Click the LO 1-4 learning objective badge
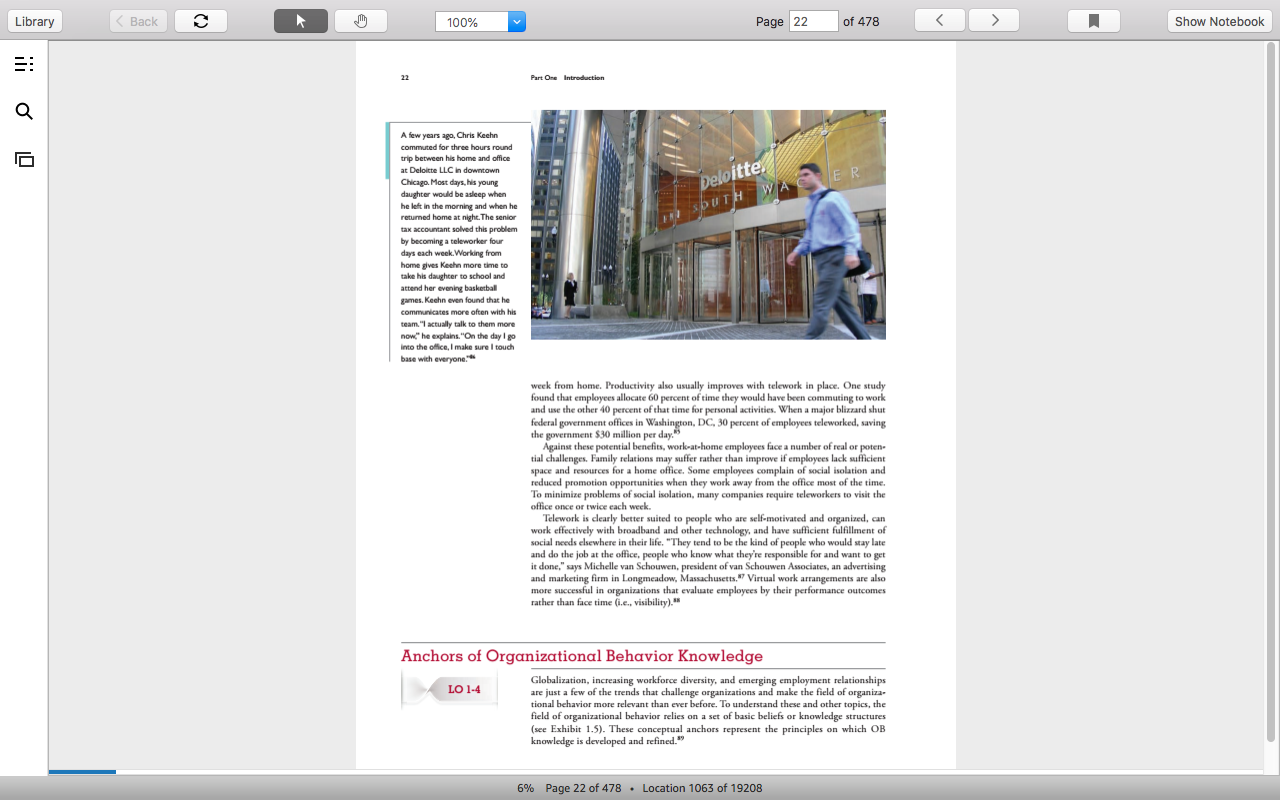Screen dimensions: 1280x800 [x=450, y=690]
